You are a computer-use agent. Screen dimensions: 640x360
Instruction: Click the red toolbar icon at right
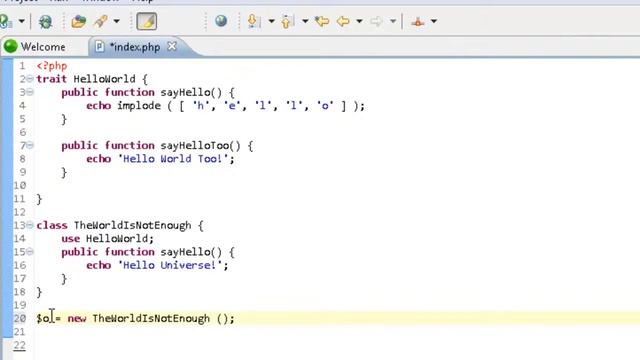click(x=418, y=21)
